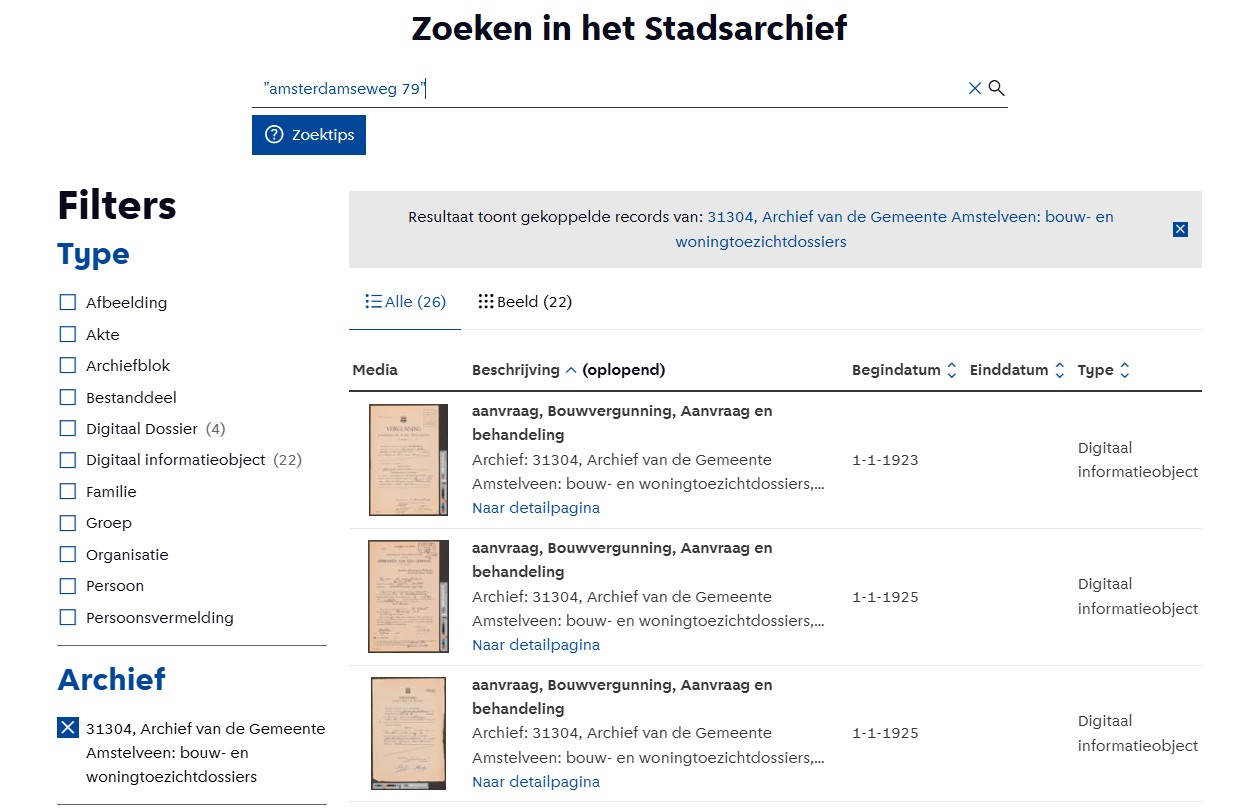Viewport: 1243px width, 810px height.
Task: Tick the Groep type filter
Action: [68, 523]
